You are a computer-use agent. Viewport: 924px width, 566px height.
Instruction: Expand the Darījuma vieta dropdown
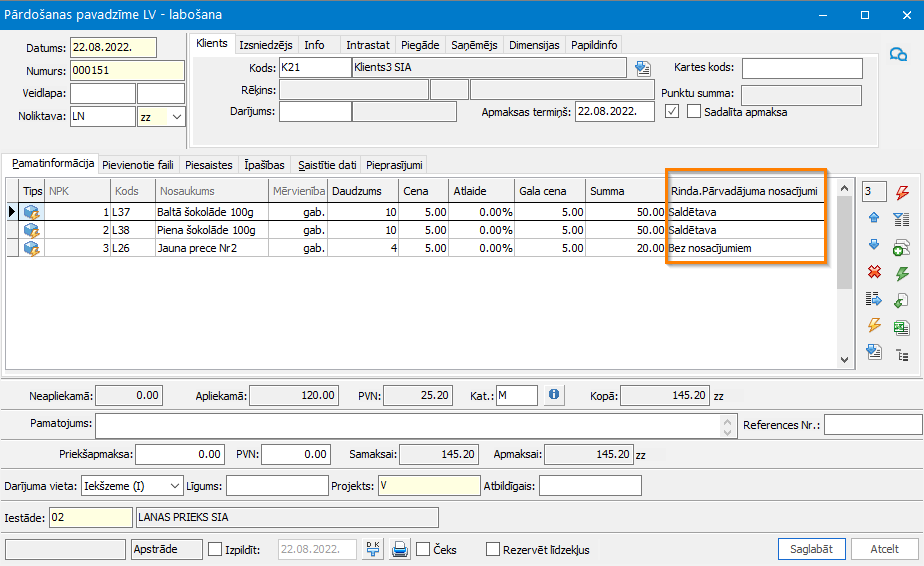(175, 485)
